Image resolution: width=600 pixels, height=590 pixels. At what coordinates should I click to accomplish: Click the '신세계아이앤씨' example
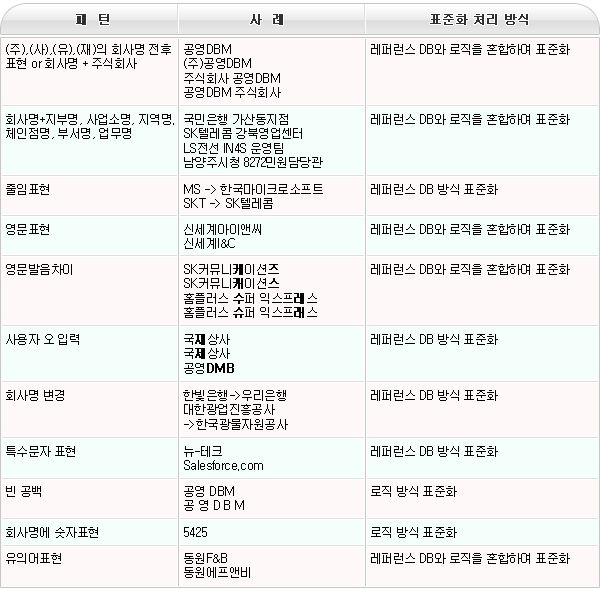222,230
